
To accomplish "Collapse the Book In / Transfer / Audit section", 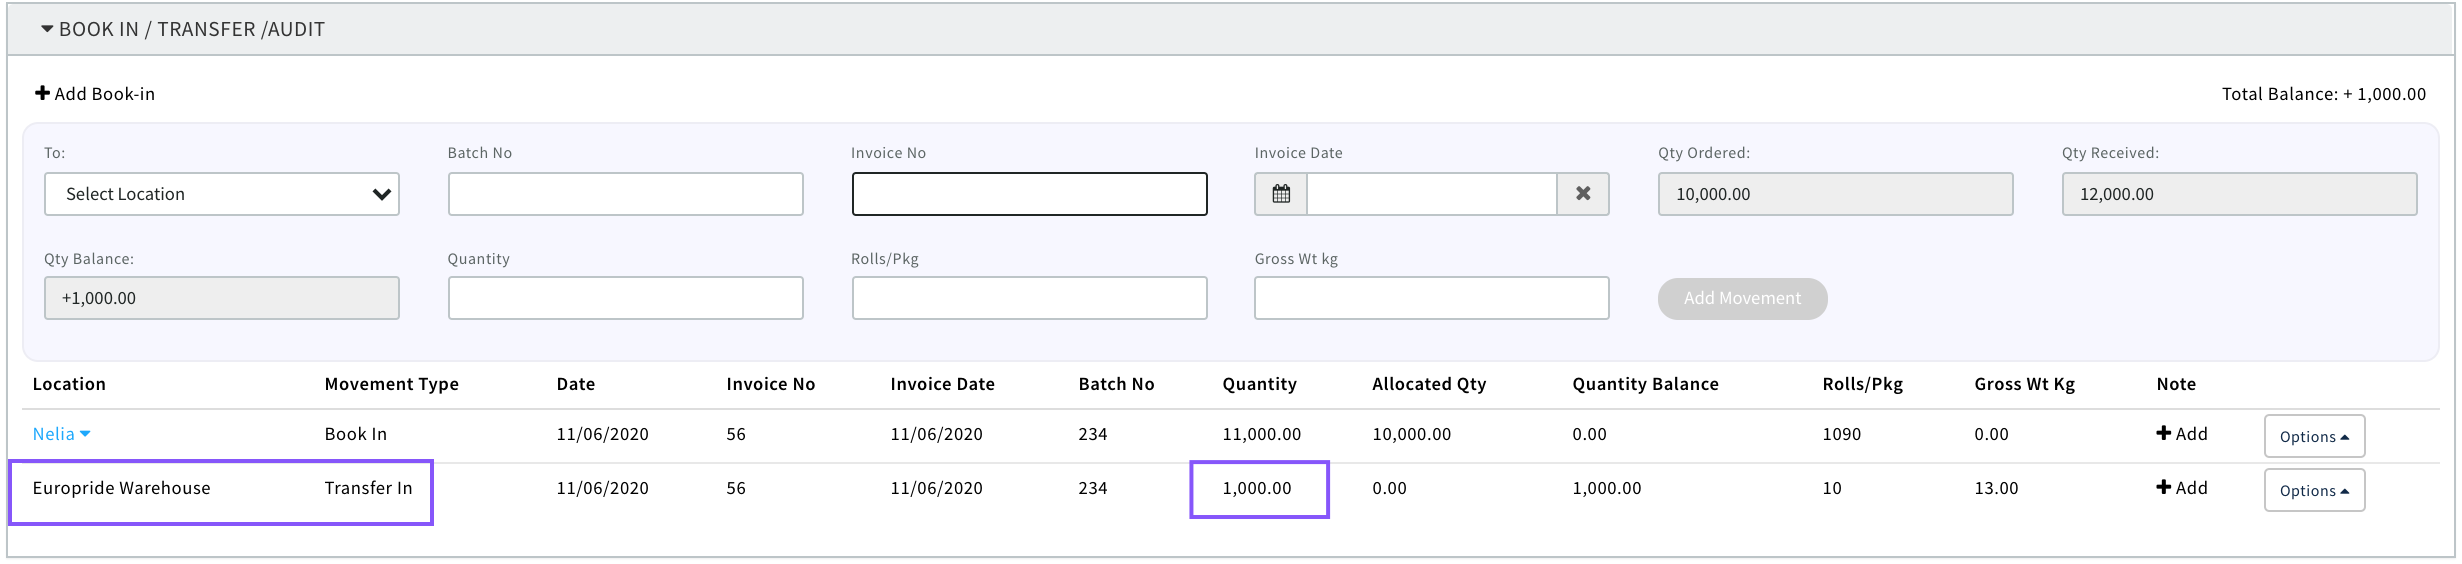I will pos(47,29).
